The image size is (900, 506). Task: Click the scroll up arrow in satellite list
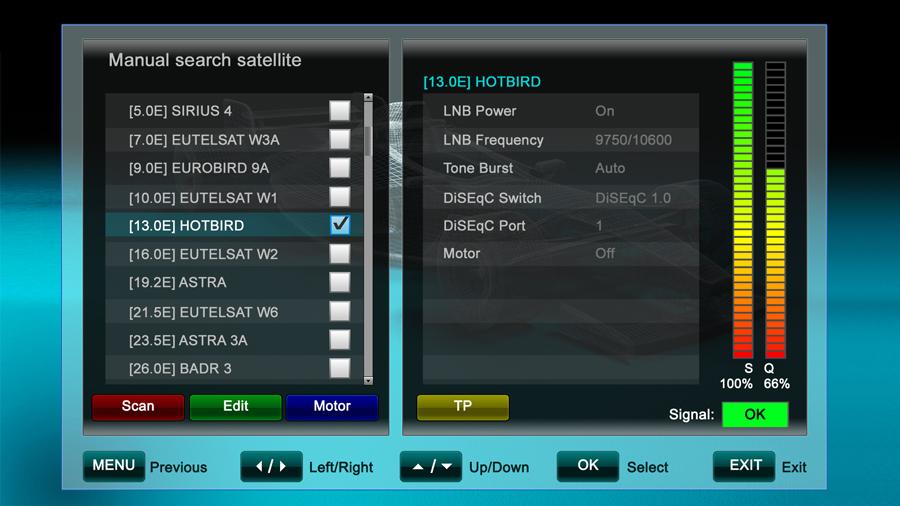(x=368, y=98)
